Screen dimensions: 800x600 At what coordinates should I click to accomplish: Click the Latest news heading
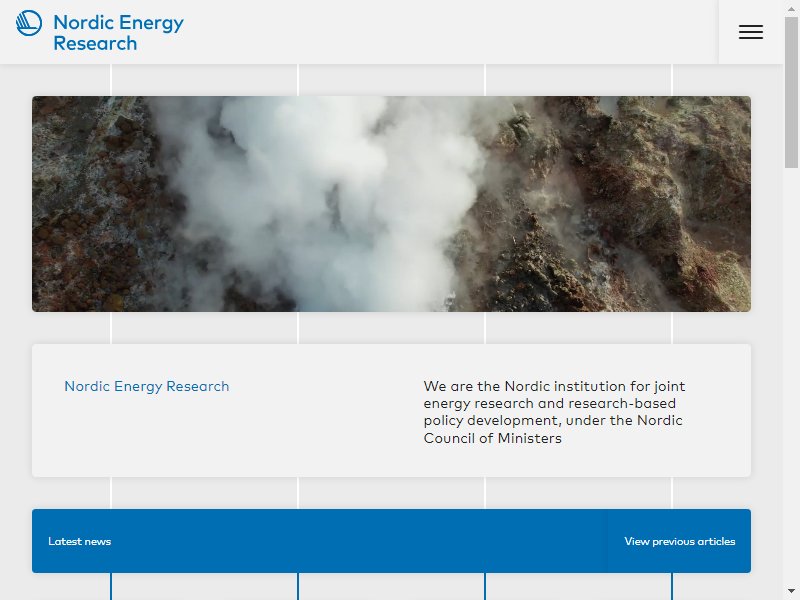[80, 541]
